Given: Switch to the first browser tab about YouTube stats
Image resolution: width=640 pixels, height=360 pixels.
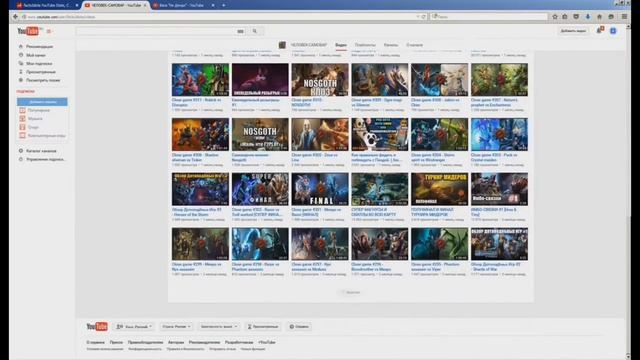Looking at the screenshot, I should pos(47,5).
